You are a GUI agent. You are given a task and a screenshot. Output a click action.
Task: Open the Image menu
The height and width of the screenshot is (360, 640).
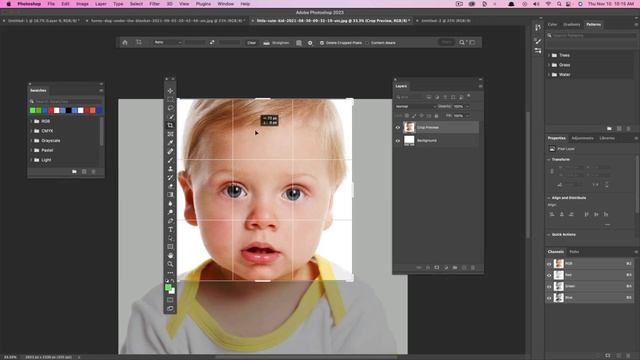[82, 4]
